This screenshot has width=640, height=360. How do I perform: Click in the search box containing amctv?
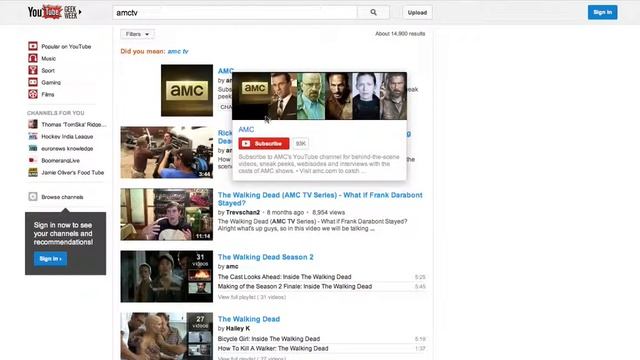tap(235, 13)
